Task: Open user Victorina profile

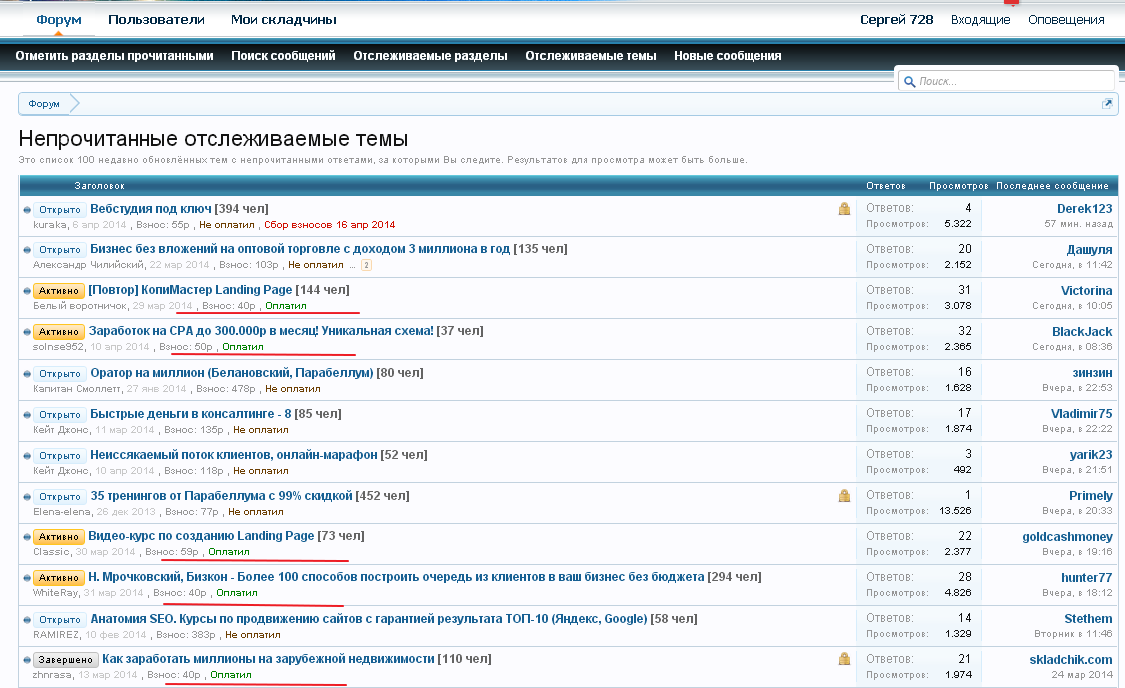Action: tap(1086, 291)
